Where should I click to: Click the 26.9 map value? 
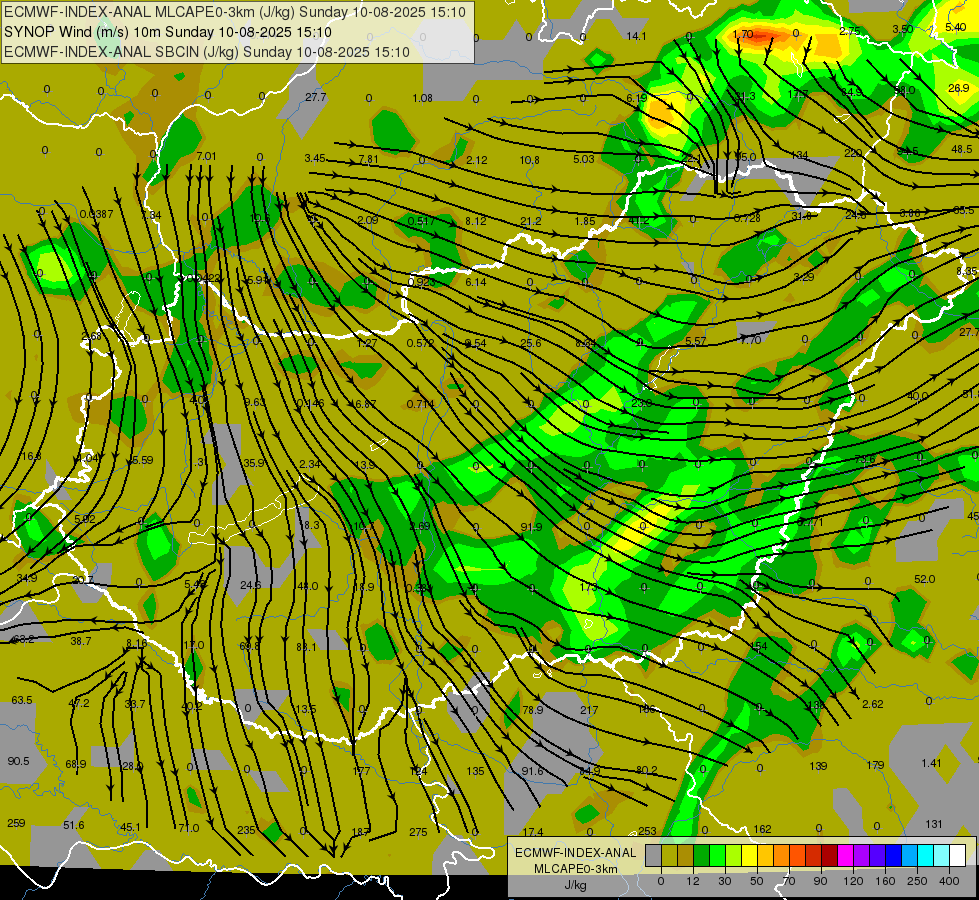click(958, 88)
